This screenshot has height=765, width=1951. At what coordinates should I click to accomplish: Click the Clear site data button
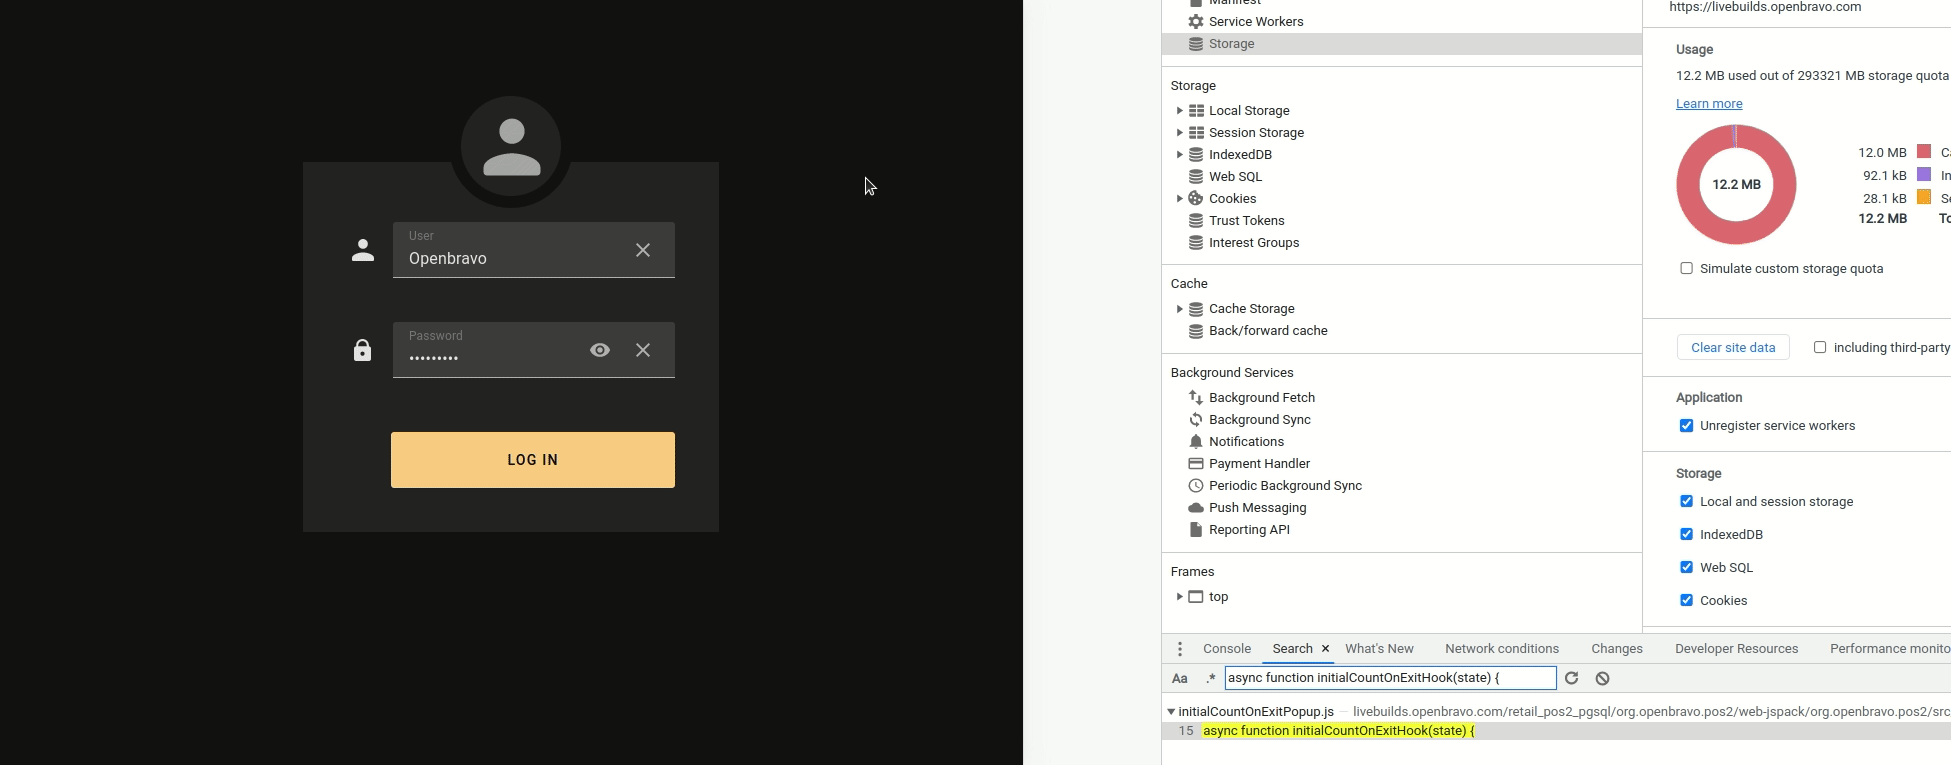tap(1733, 348)
